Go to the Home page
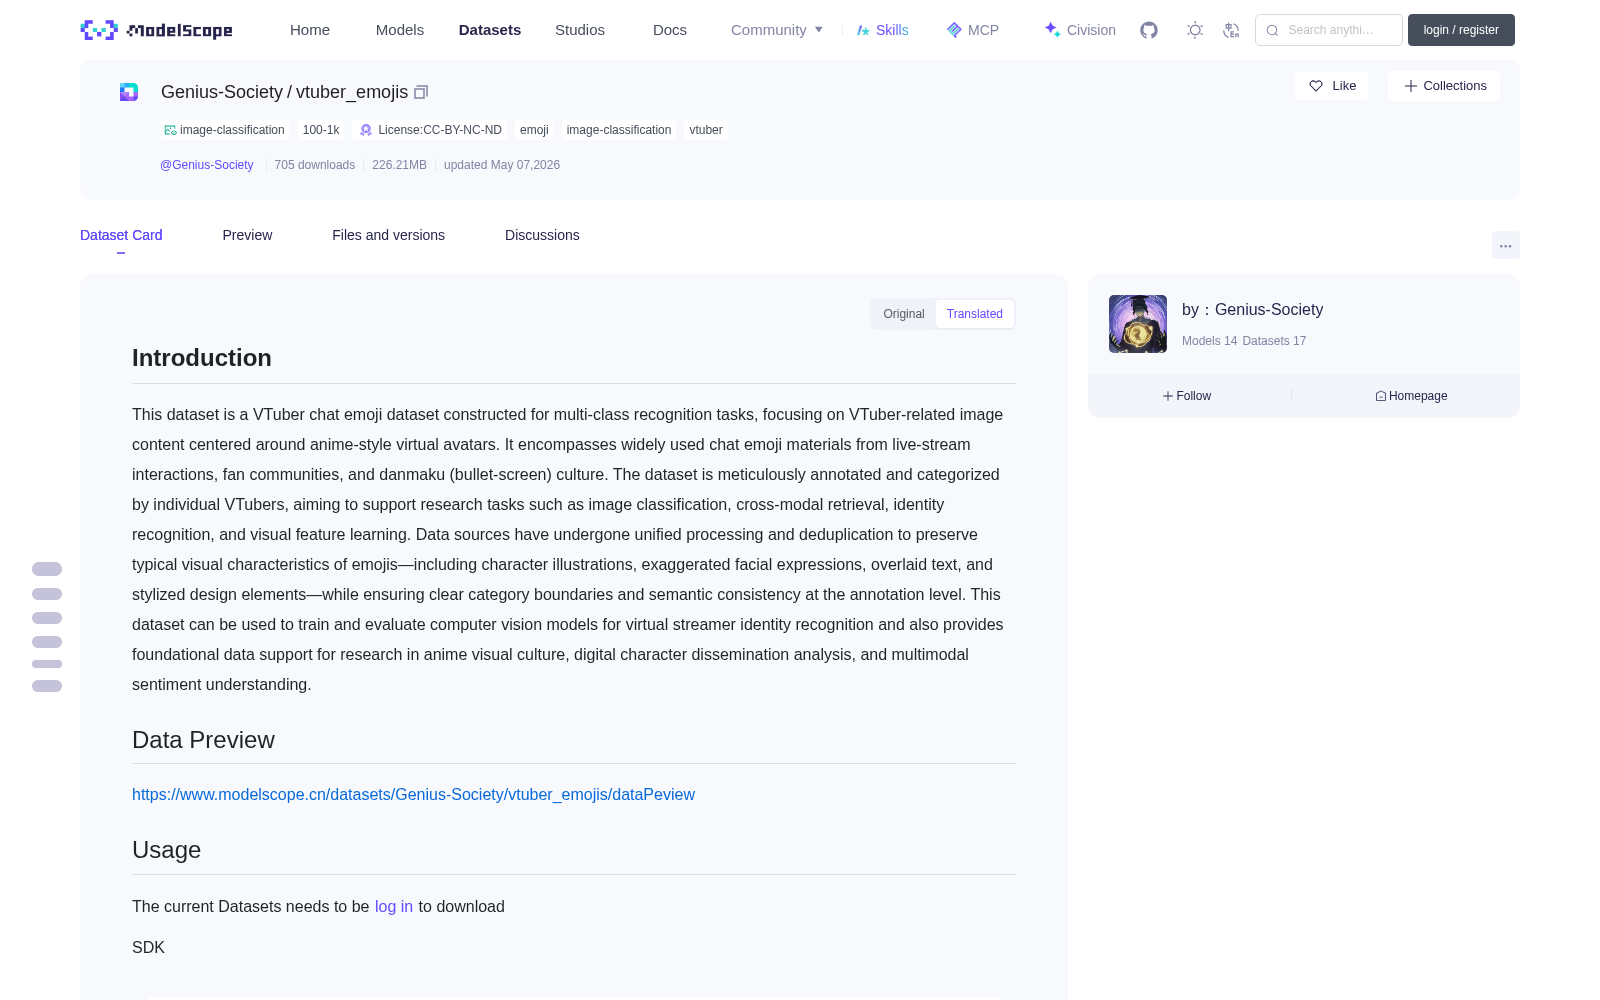This screenshot has height=1000, width=1600. coord(310,30)
